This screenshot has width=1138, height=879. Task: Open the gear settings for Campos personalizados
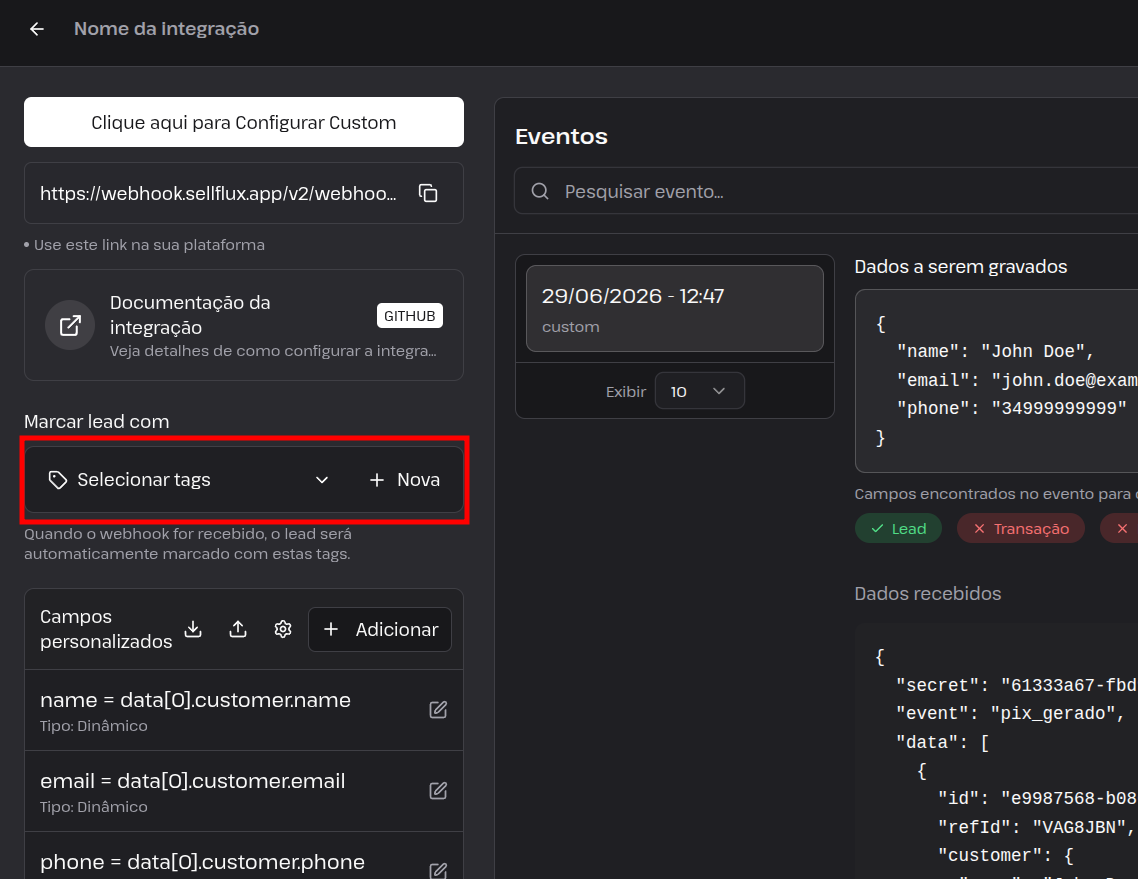283,629
